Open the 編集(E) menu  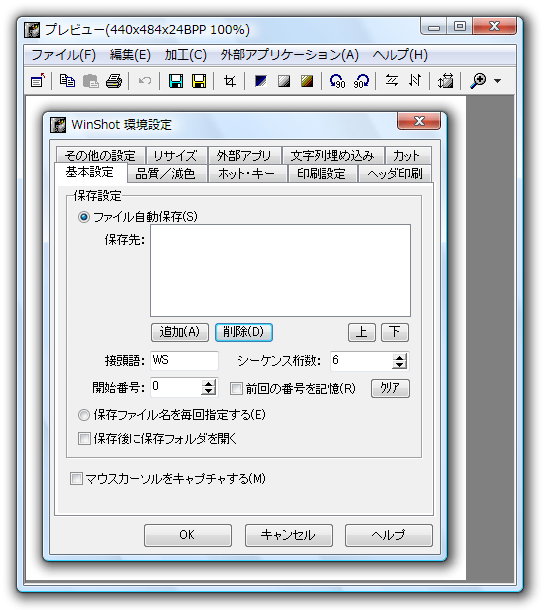[130, 55]
